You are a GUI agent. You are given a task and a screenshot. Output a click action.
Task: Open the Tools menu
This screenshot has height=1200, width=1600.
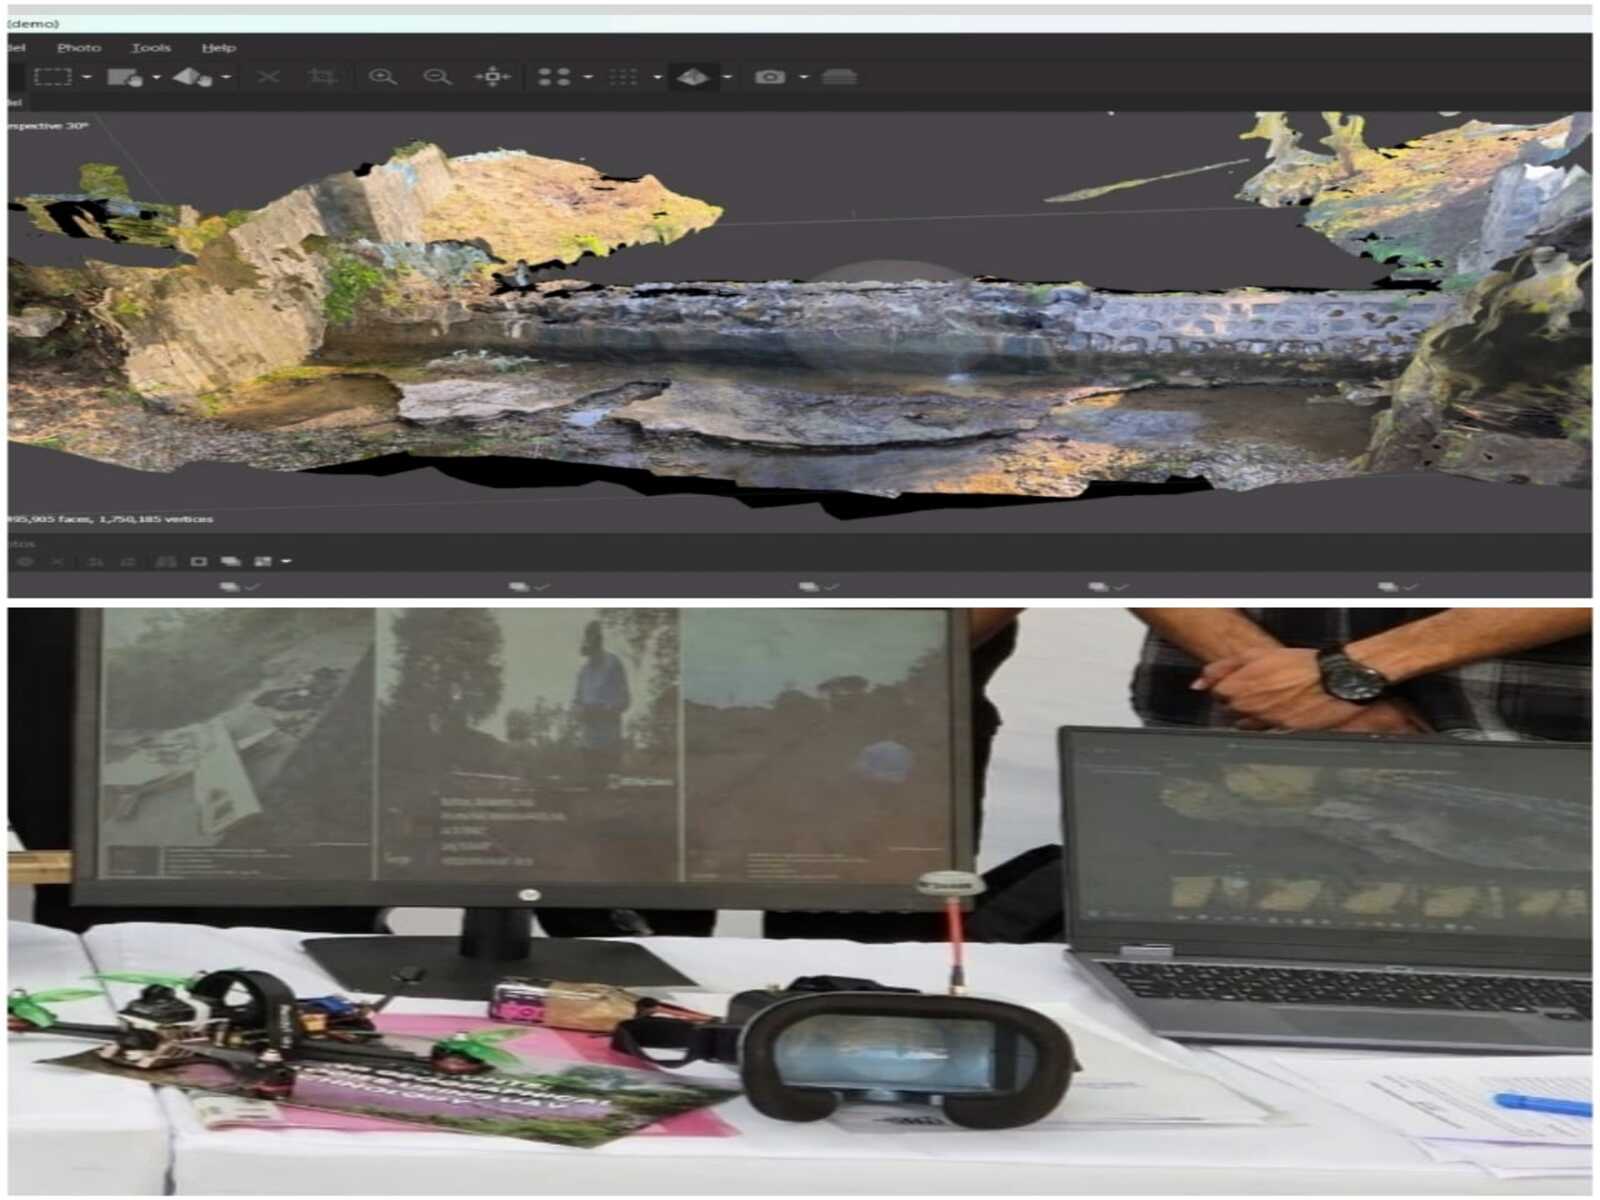click(151, 47)
